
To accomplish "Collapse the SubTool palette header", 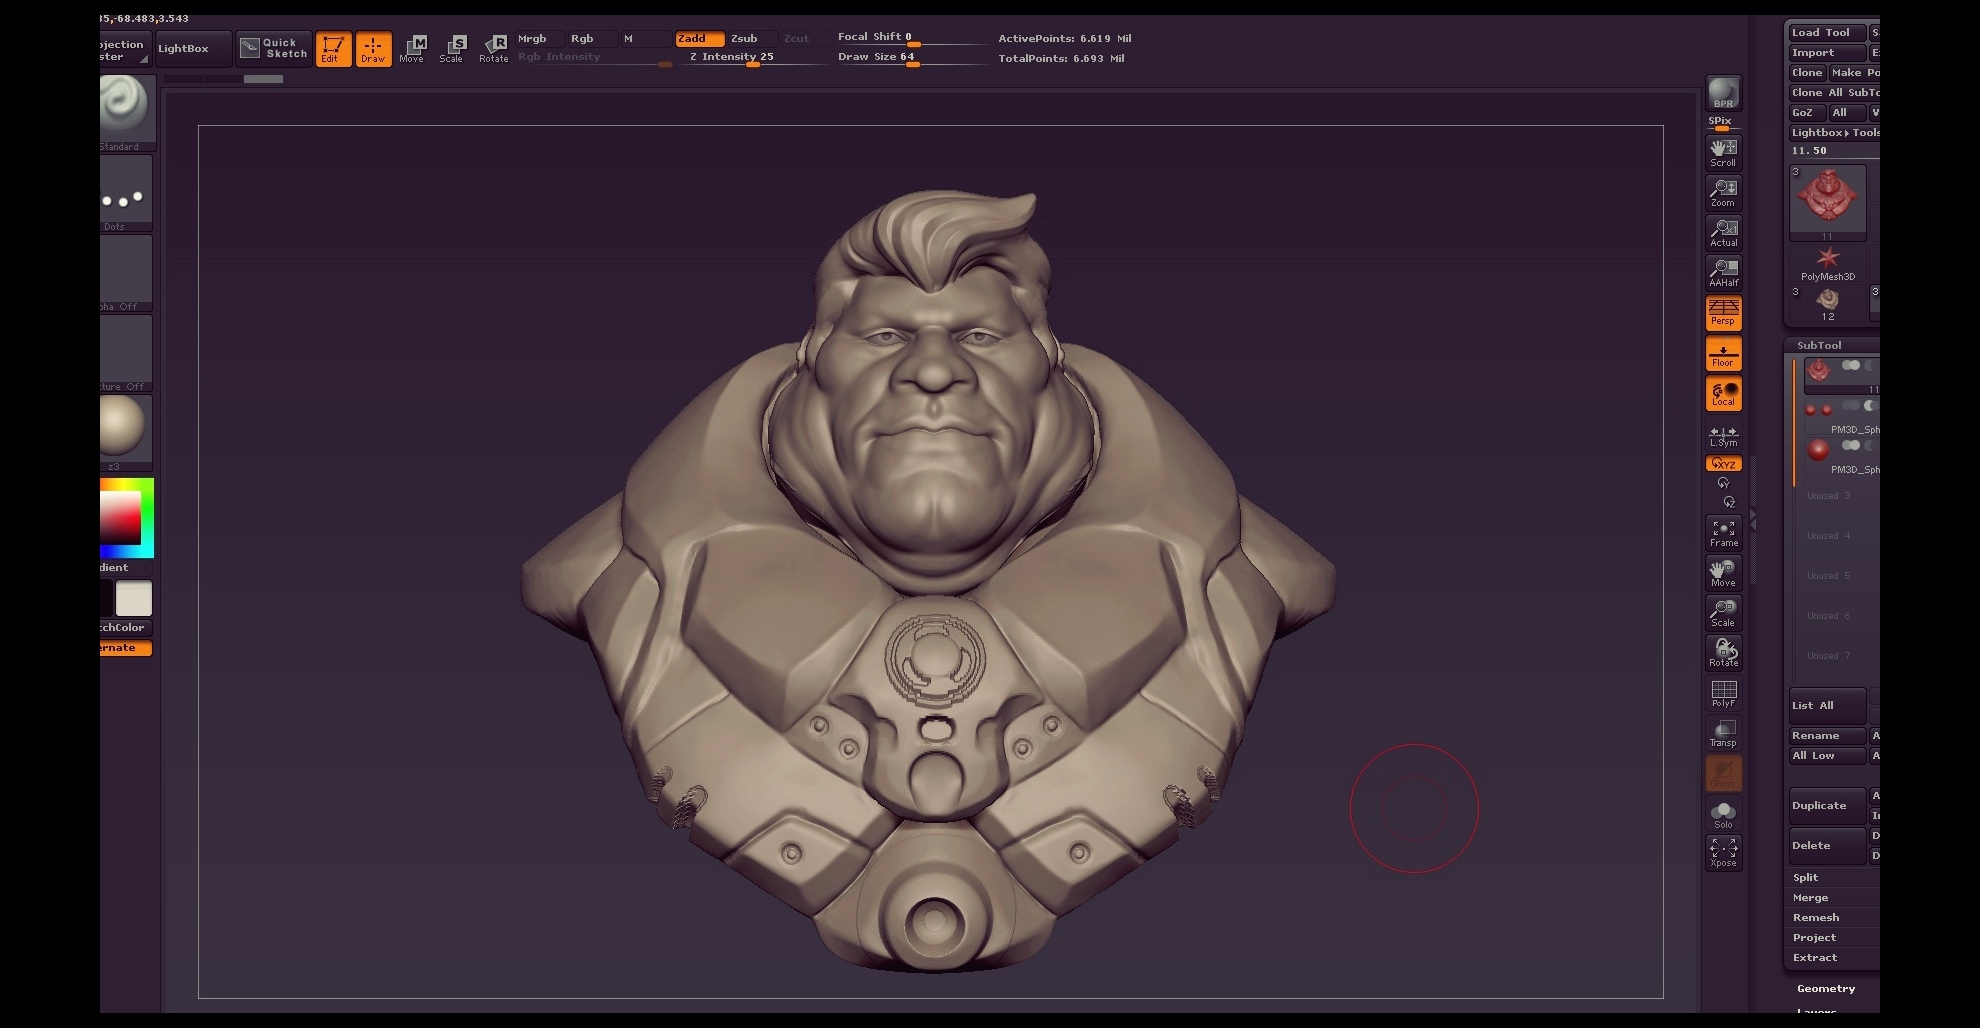I will (x=1819, y=345).
